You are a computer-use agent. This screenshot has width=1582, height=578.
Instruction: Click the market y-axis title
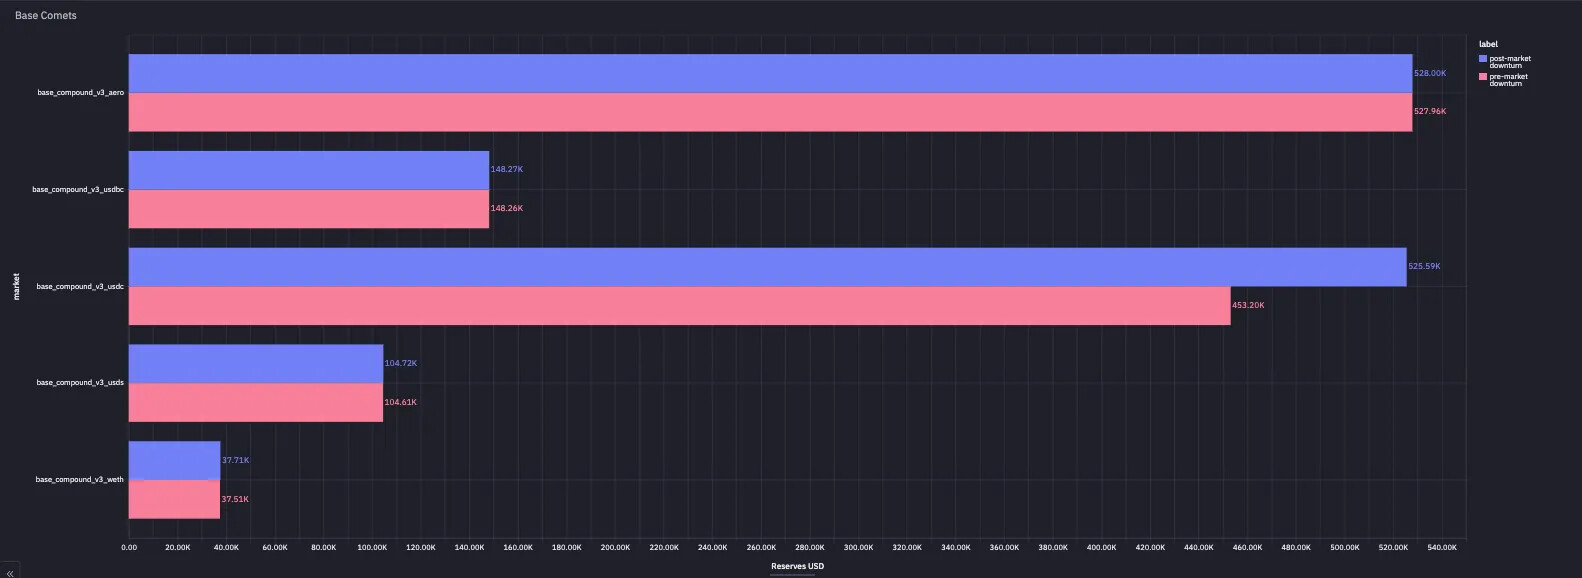pyautogui.click(x=16, y=286)
